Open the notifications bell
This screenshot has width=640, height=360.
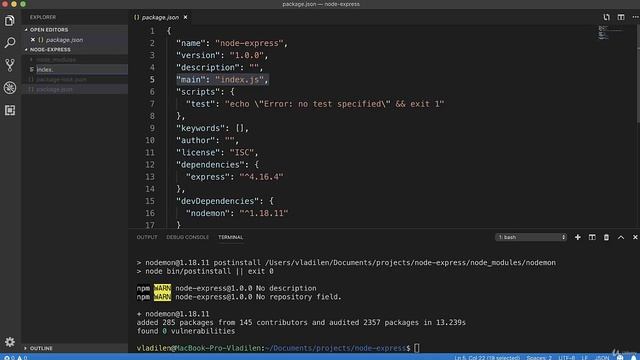coord(633,357)
